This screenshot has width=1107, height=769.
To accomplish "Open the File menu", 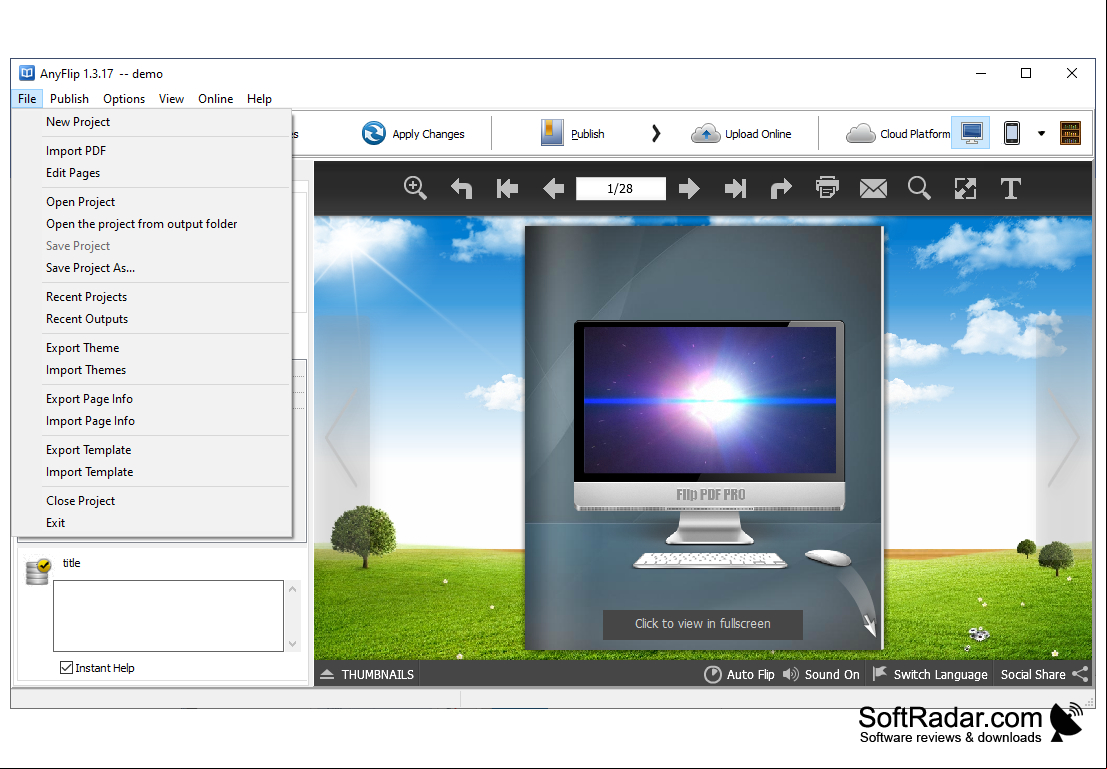I will [x=27, y=99].
